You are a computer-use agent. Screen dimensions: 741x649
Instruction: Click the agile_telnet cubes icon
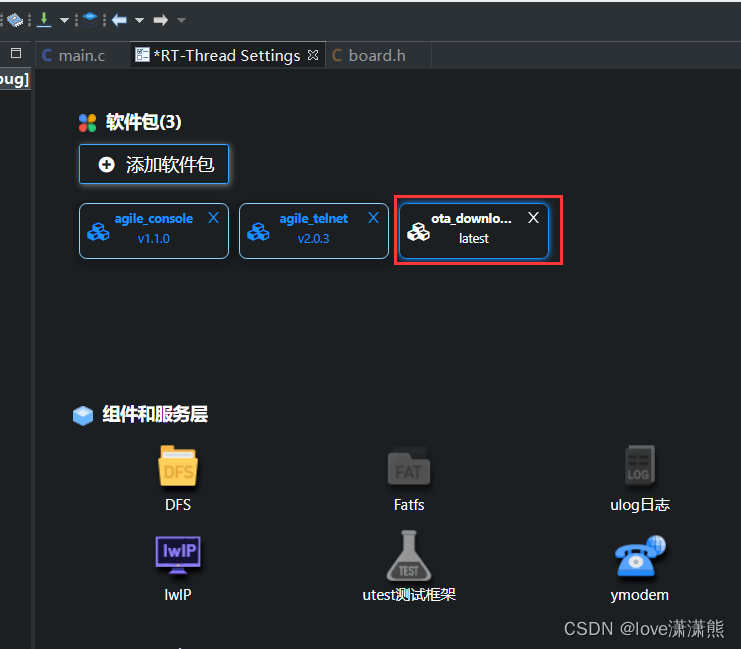pyautogui.click(x=258, y=232)
